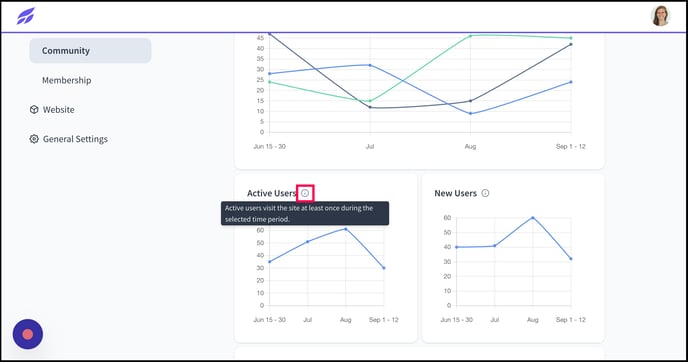
Task: Open the Website section
Action: (58, 110)
